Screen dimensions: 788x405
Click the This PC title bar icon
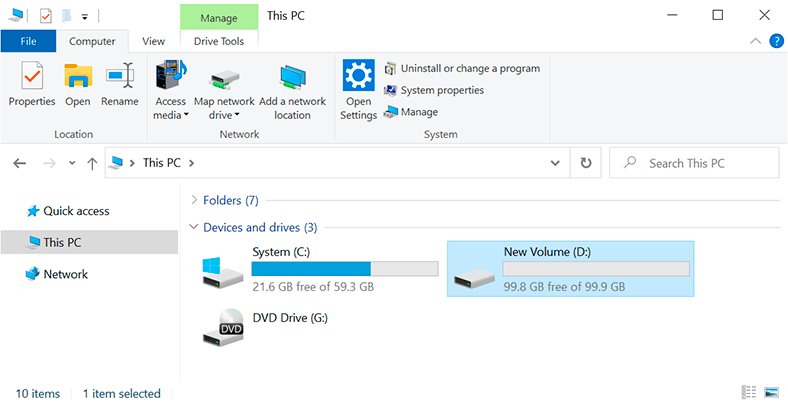coord(16,16)
